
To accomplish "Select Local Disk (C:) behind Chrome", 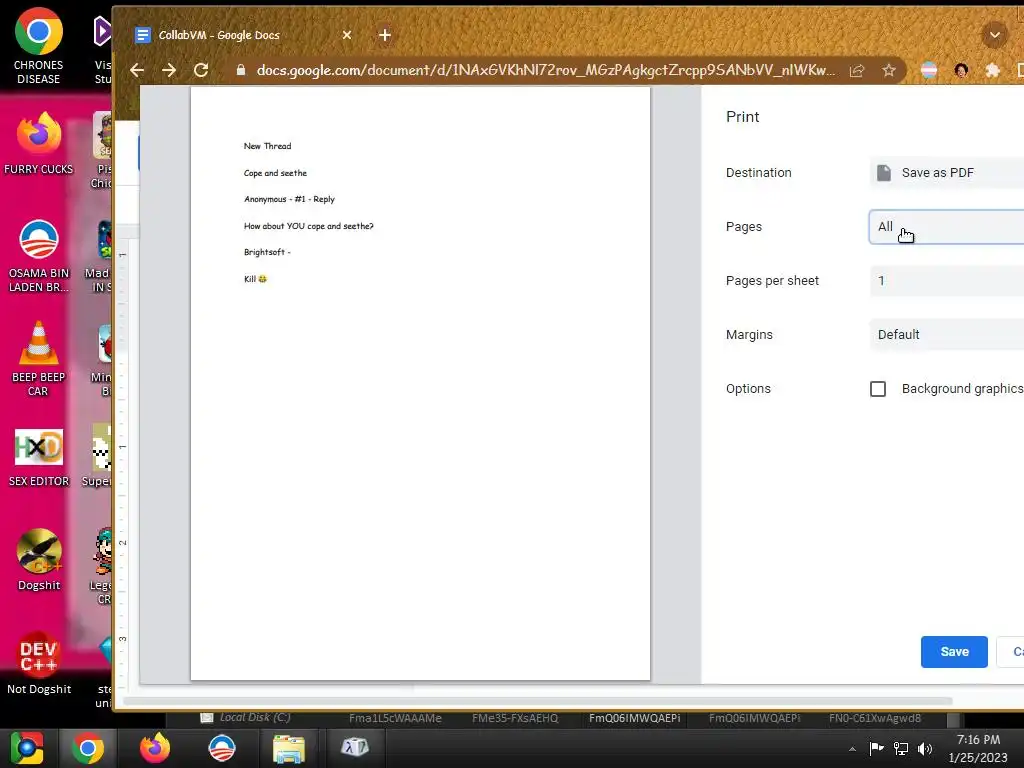I will [246, 718].
